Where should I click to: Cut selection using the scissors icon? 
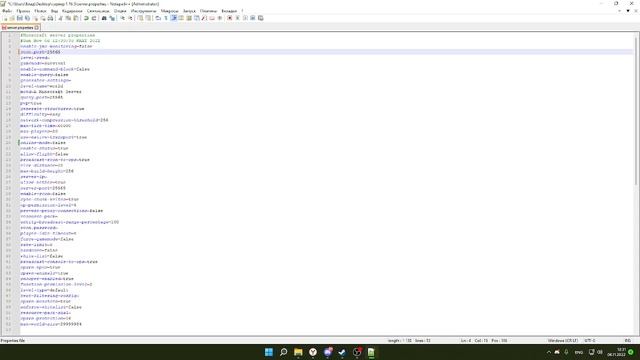60,18
